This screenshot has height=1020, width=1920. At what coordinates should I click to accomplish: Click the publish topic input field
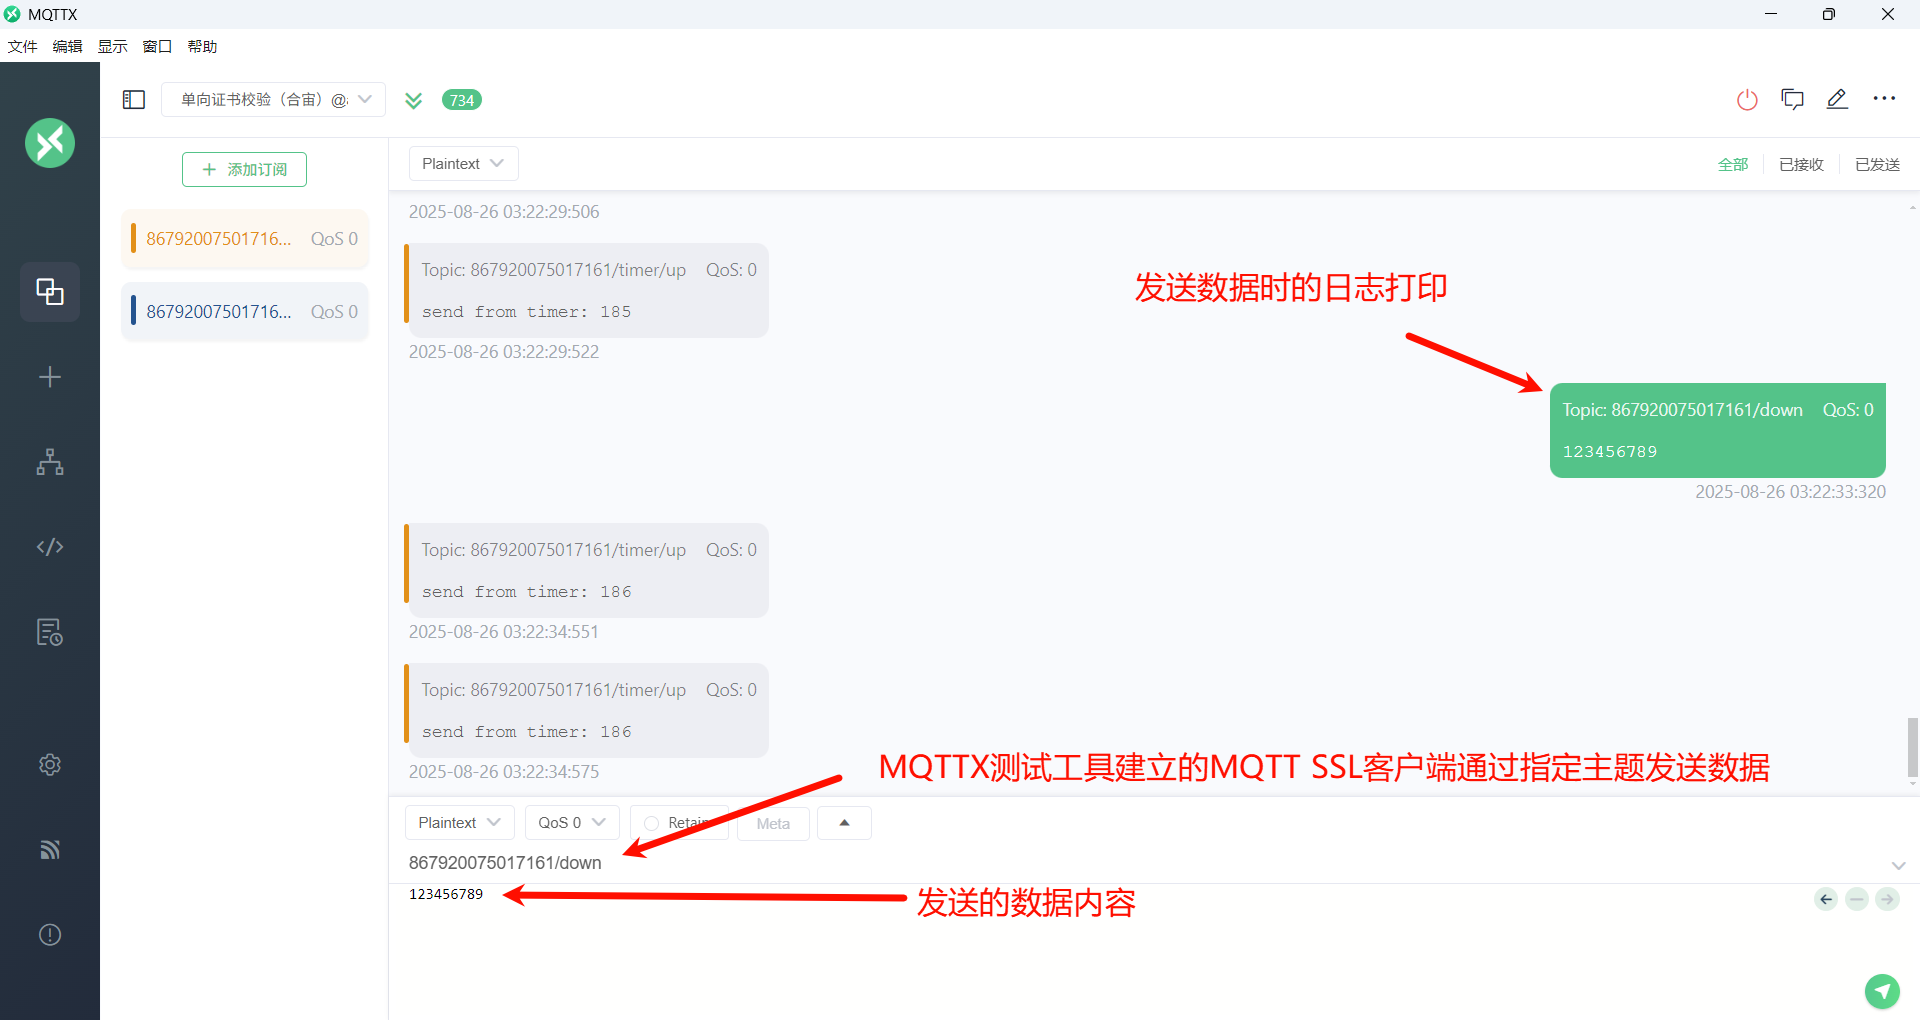(1140, 863)
